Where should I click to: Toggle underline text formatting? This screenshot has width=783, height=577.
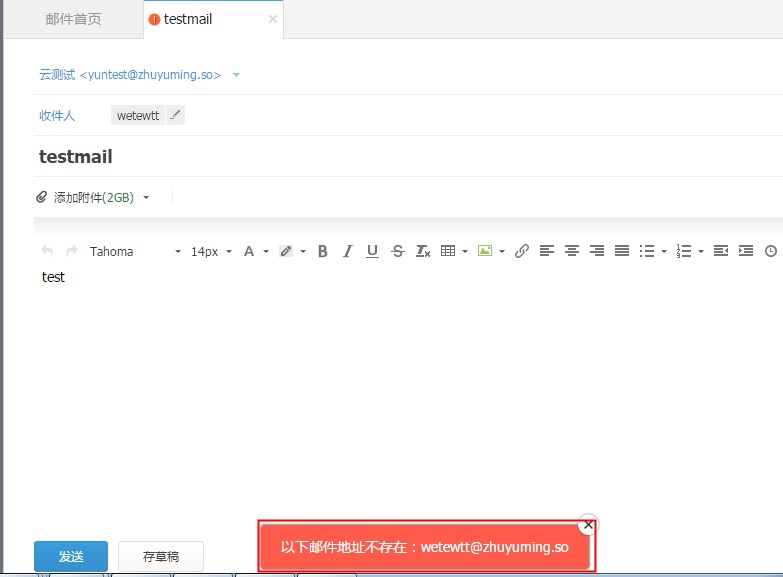click(x=372, y=251)
